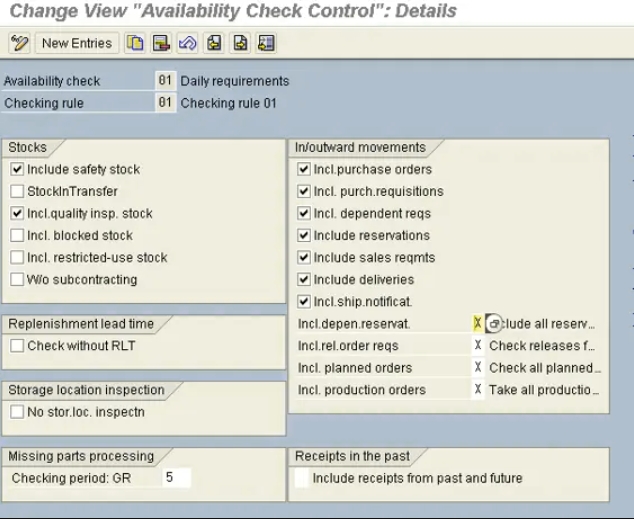Enable No stor.loc. inspectn checkbox
Image resolution: width=634 pixels, height=519 pixels.
17,412
